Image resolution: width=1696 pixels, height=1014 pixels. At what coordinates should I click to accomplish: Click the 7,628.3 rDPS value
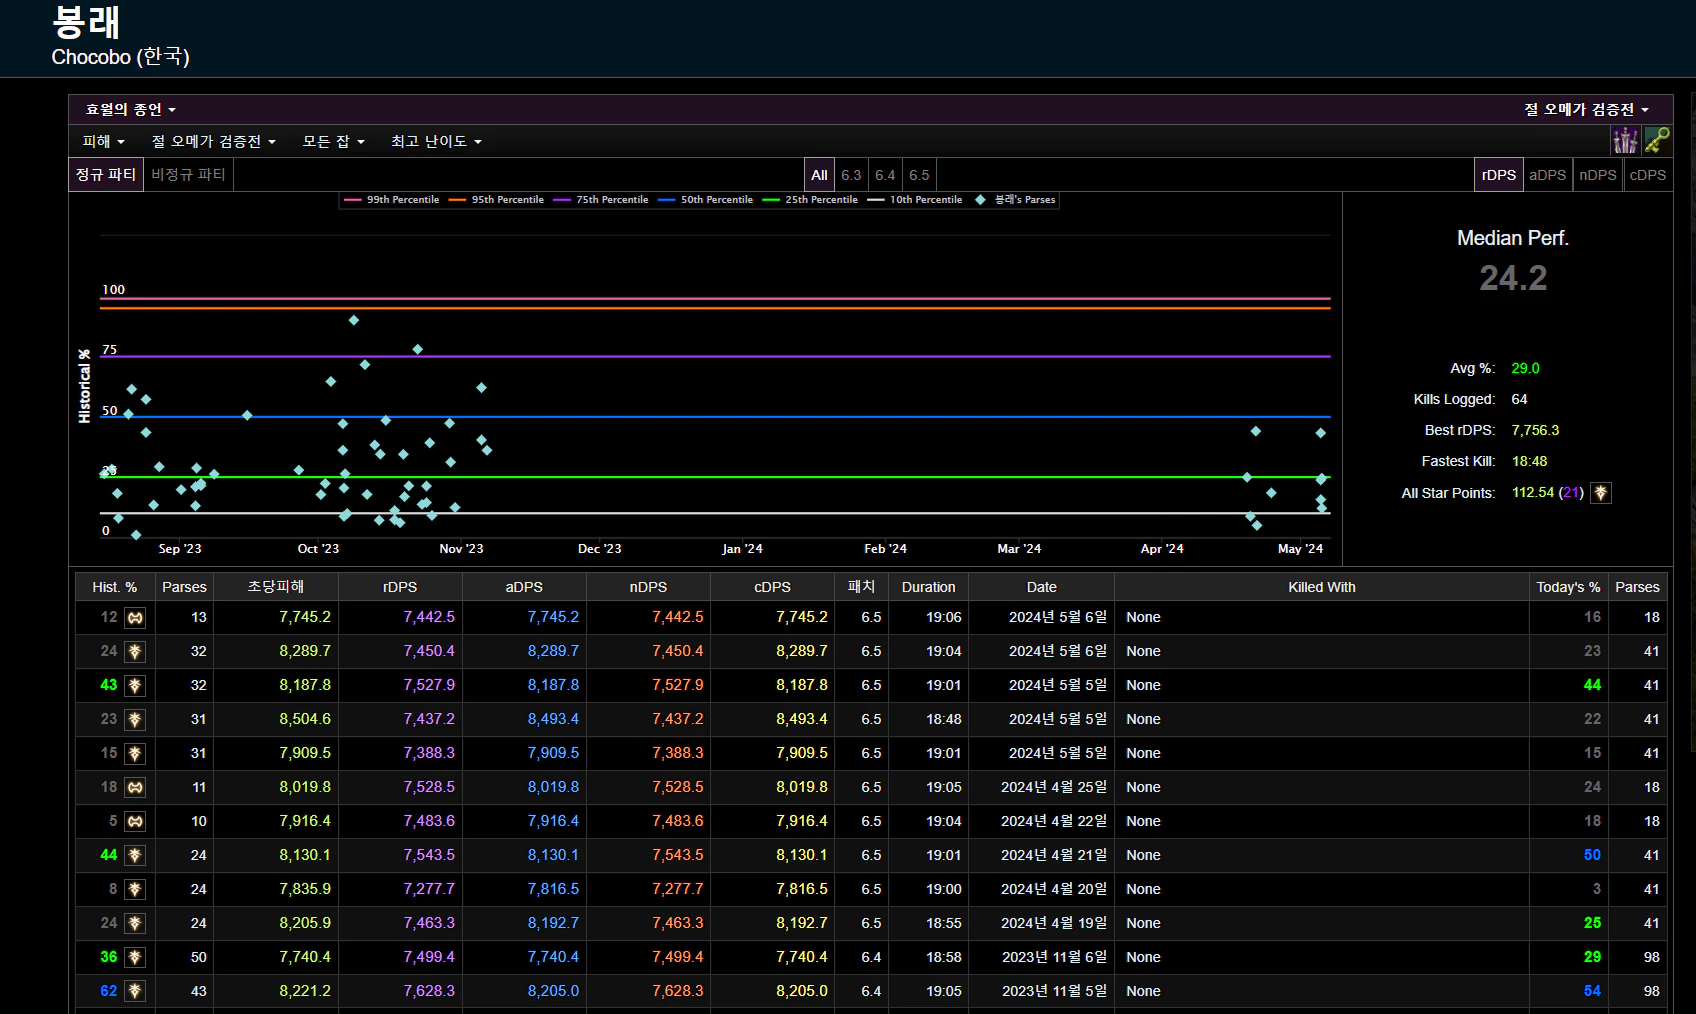(429, 992)
